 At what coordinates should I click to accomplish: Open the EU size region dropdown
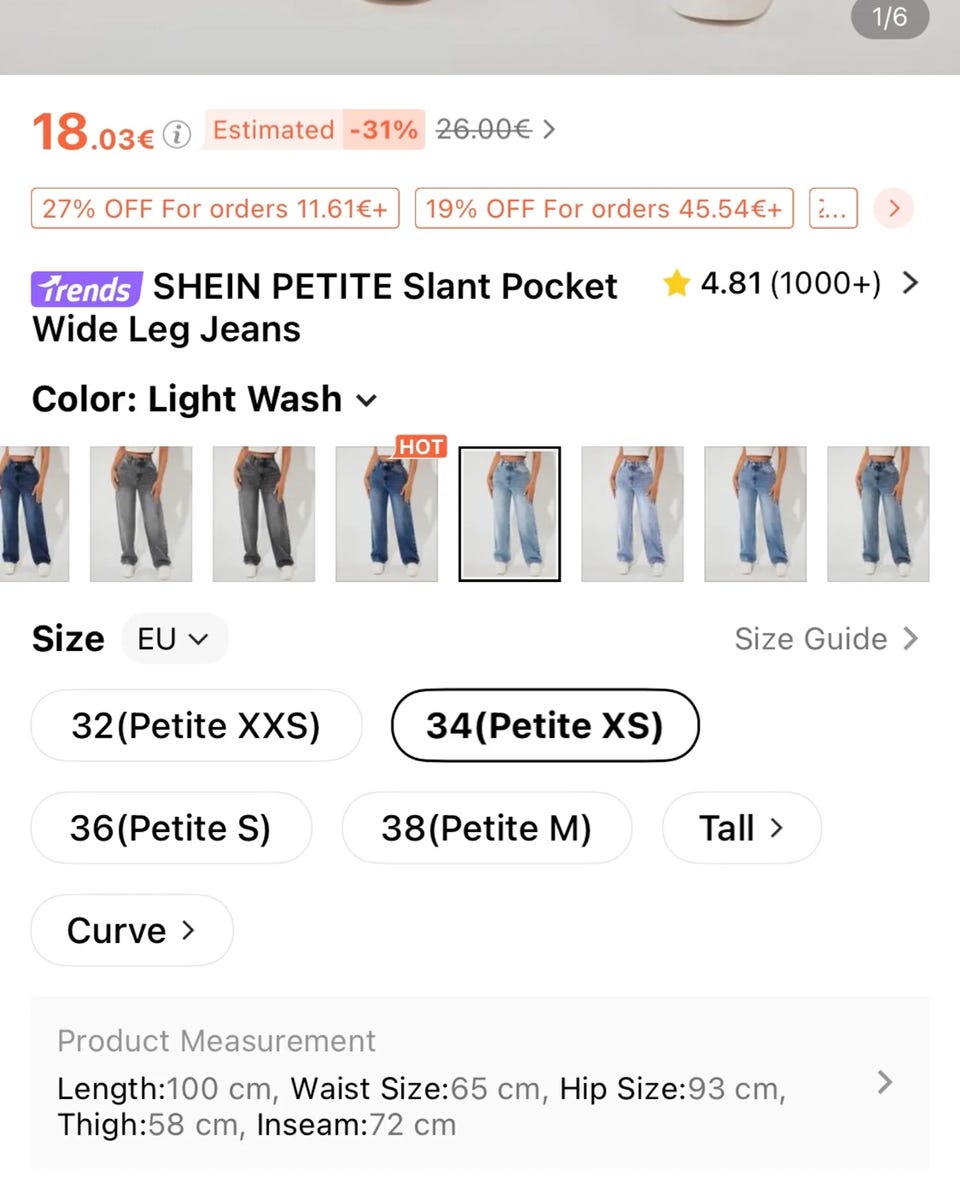point(174,639)
